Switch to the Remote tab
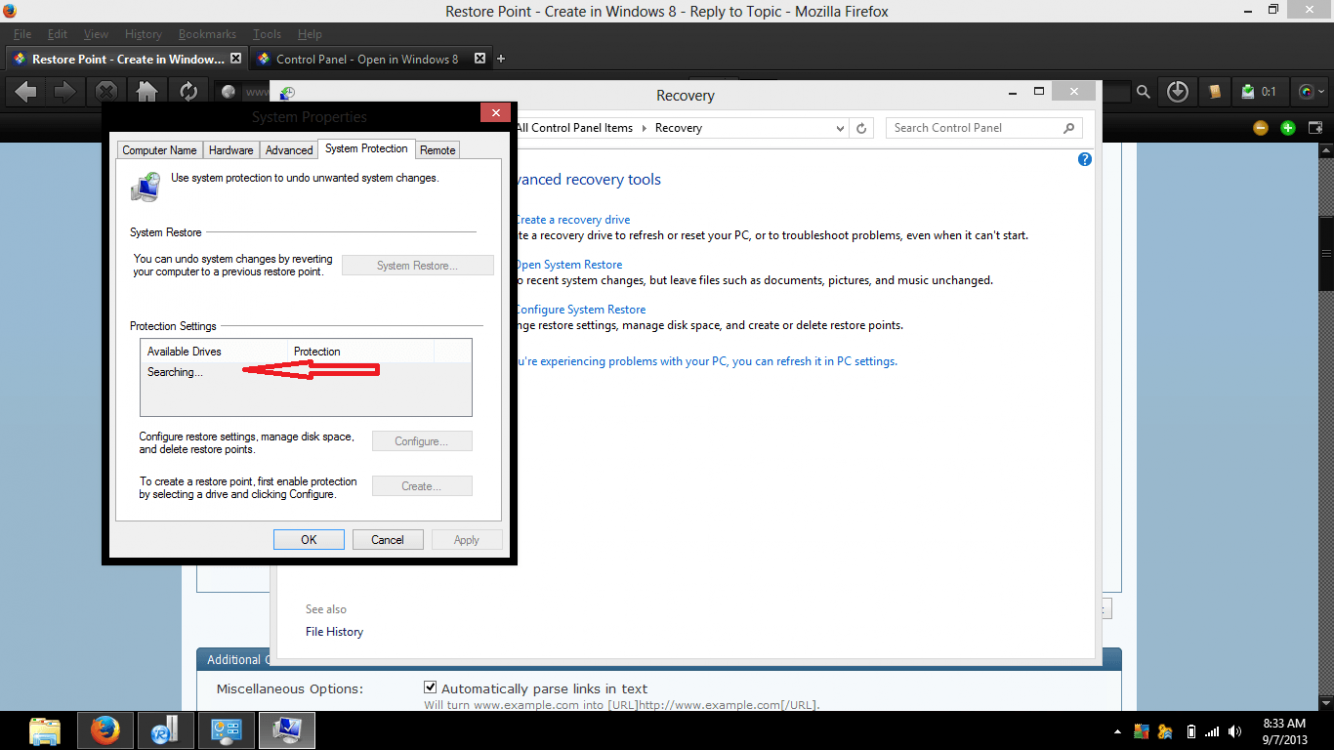The width and height of the screenshot is (1334, 750). tap(437, 150)
